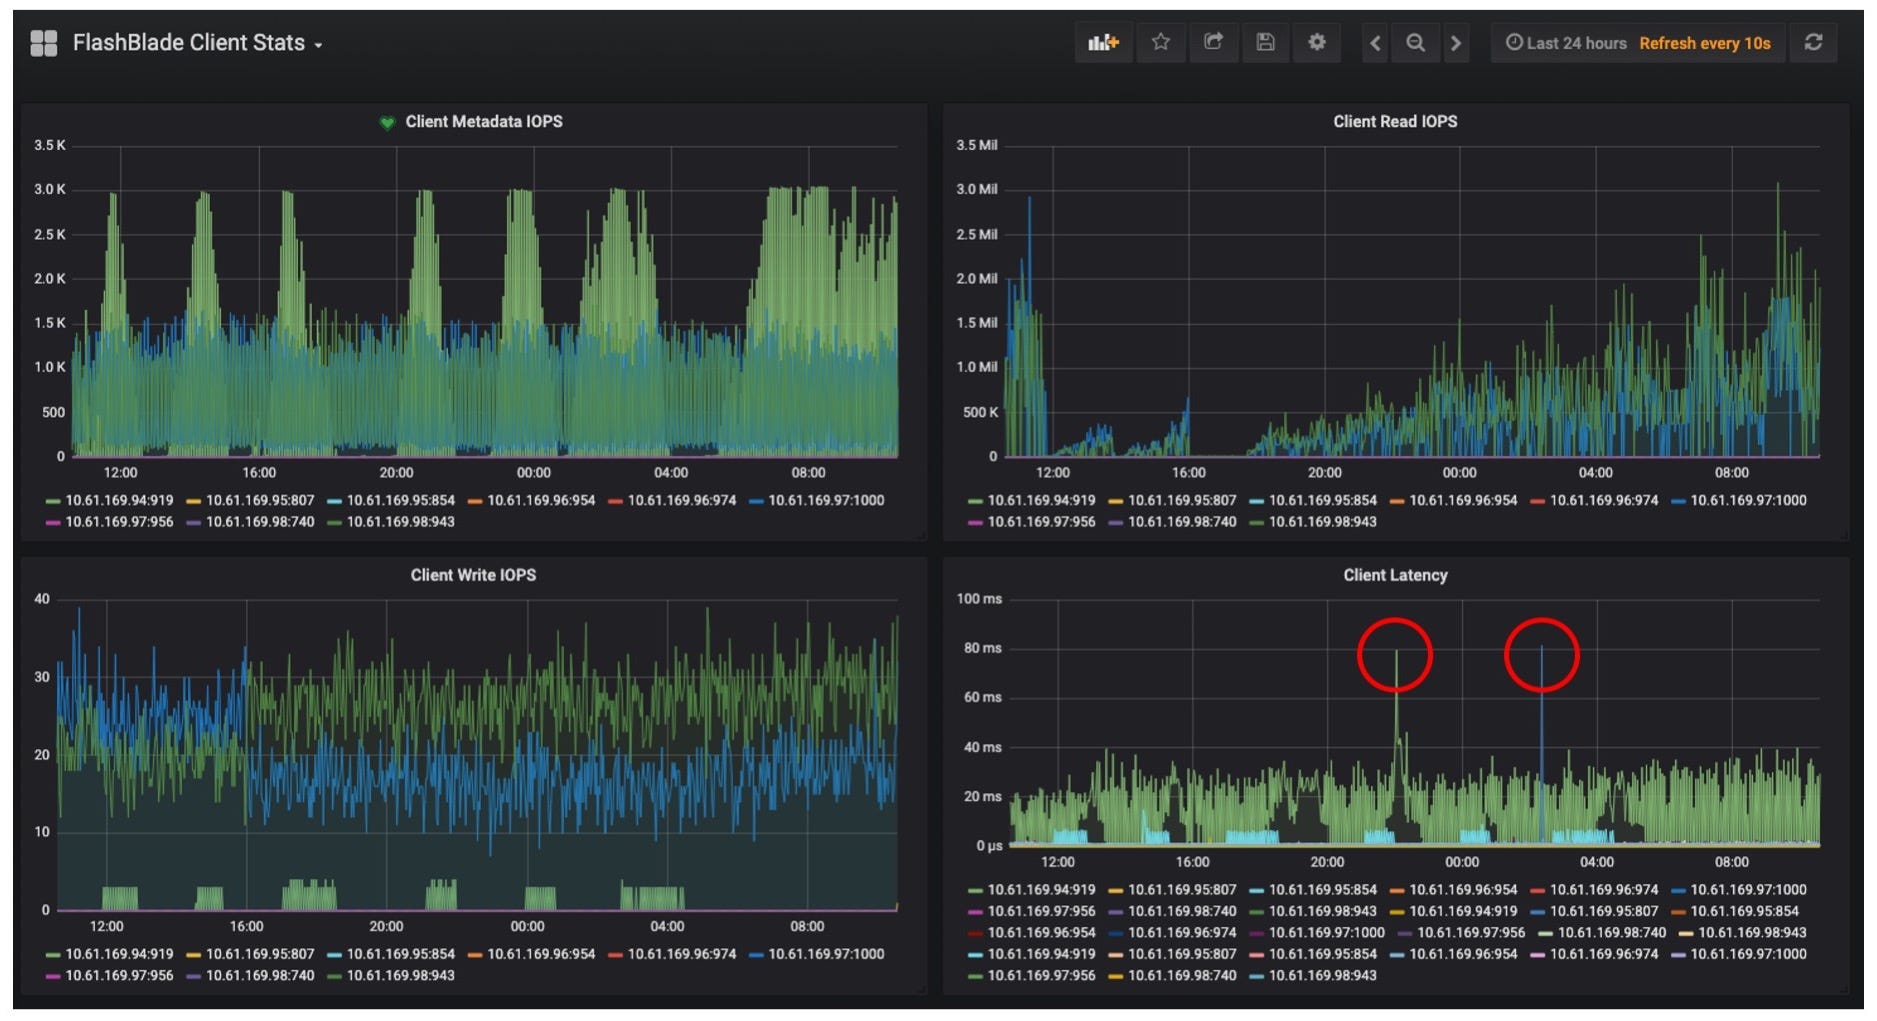1877x1021 pixels.
Task: Star this dashboard as favorite
Action: pos(1160,43)
